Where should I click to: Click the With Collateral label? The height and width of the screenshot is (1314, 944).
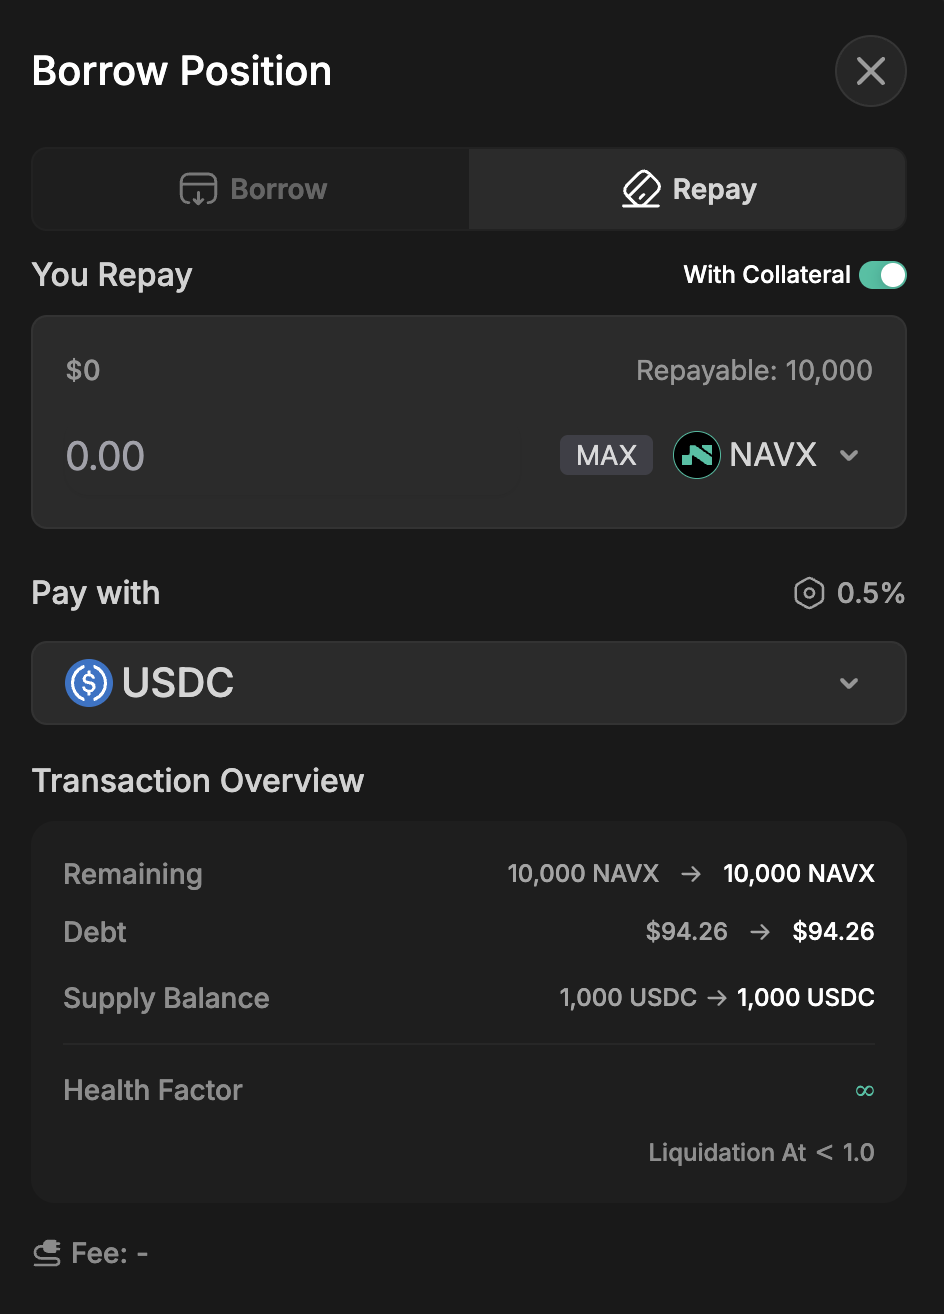coord(766,275)
